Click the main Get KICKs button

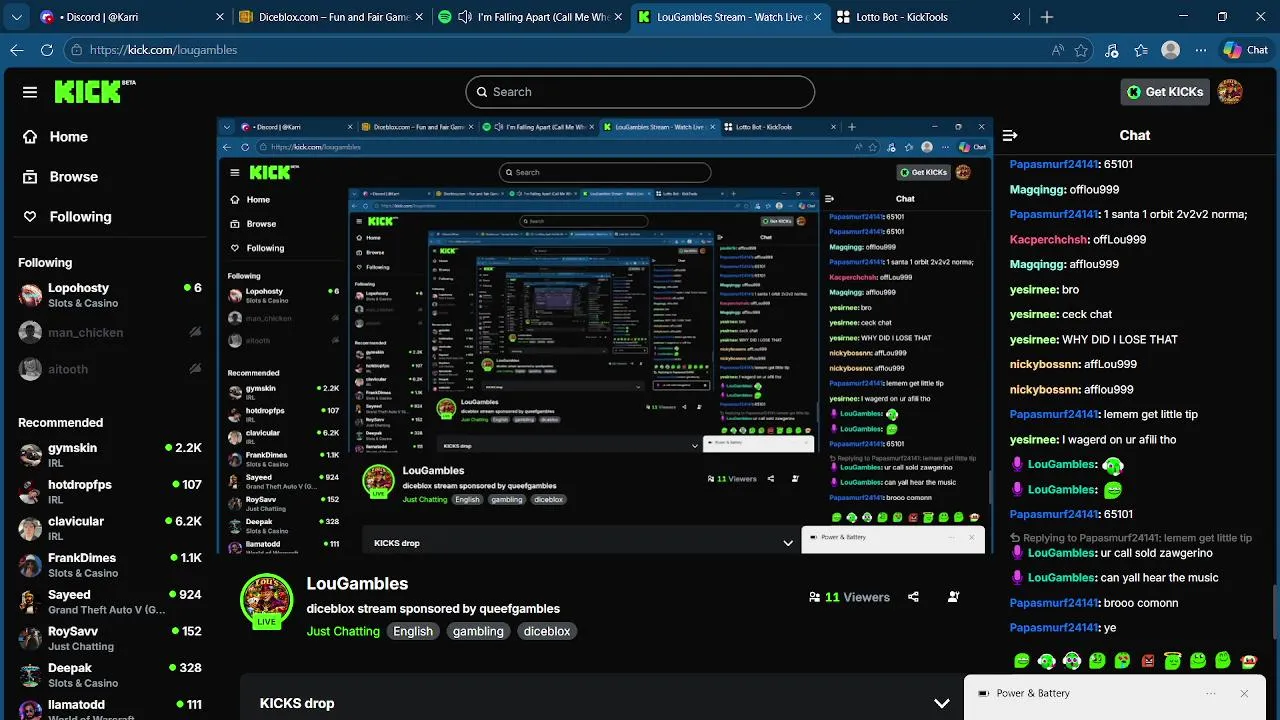pyautogui.click(x=1165, y=92)
